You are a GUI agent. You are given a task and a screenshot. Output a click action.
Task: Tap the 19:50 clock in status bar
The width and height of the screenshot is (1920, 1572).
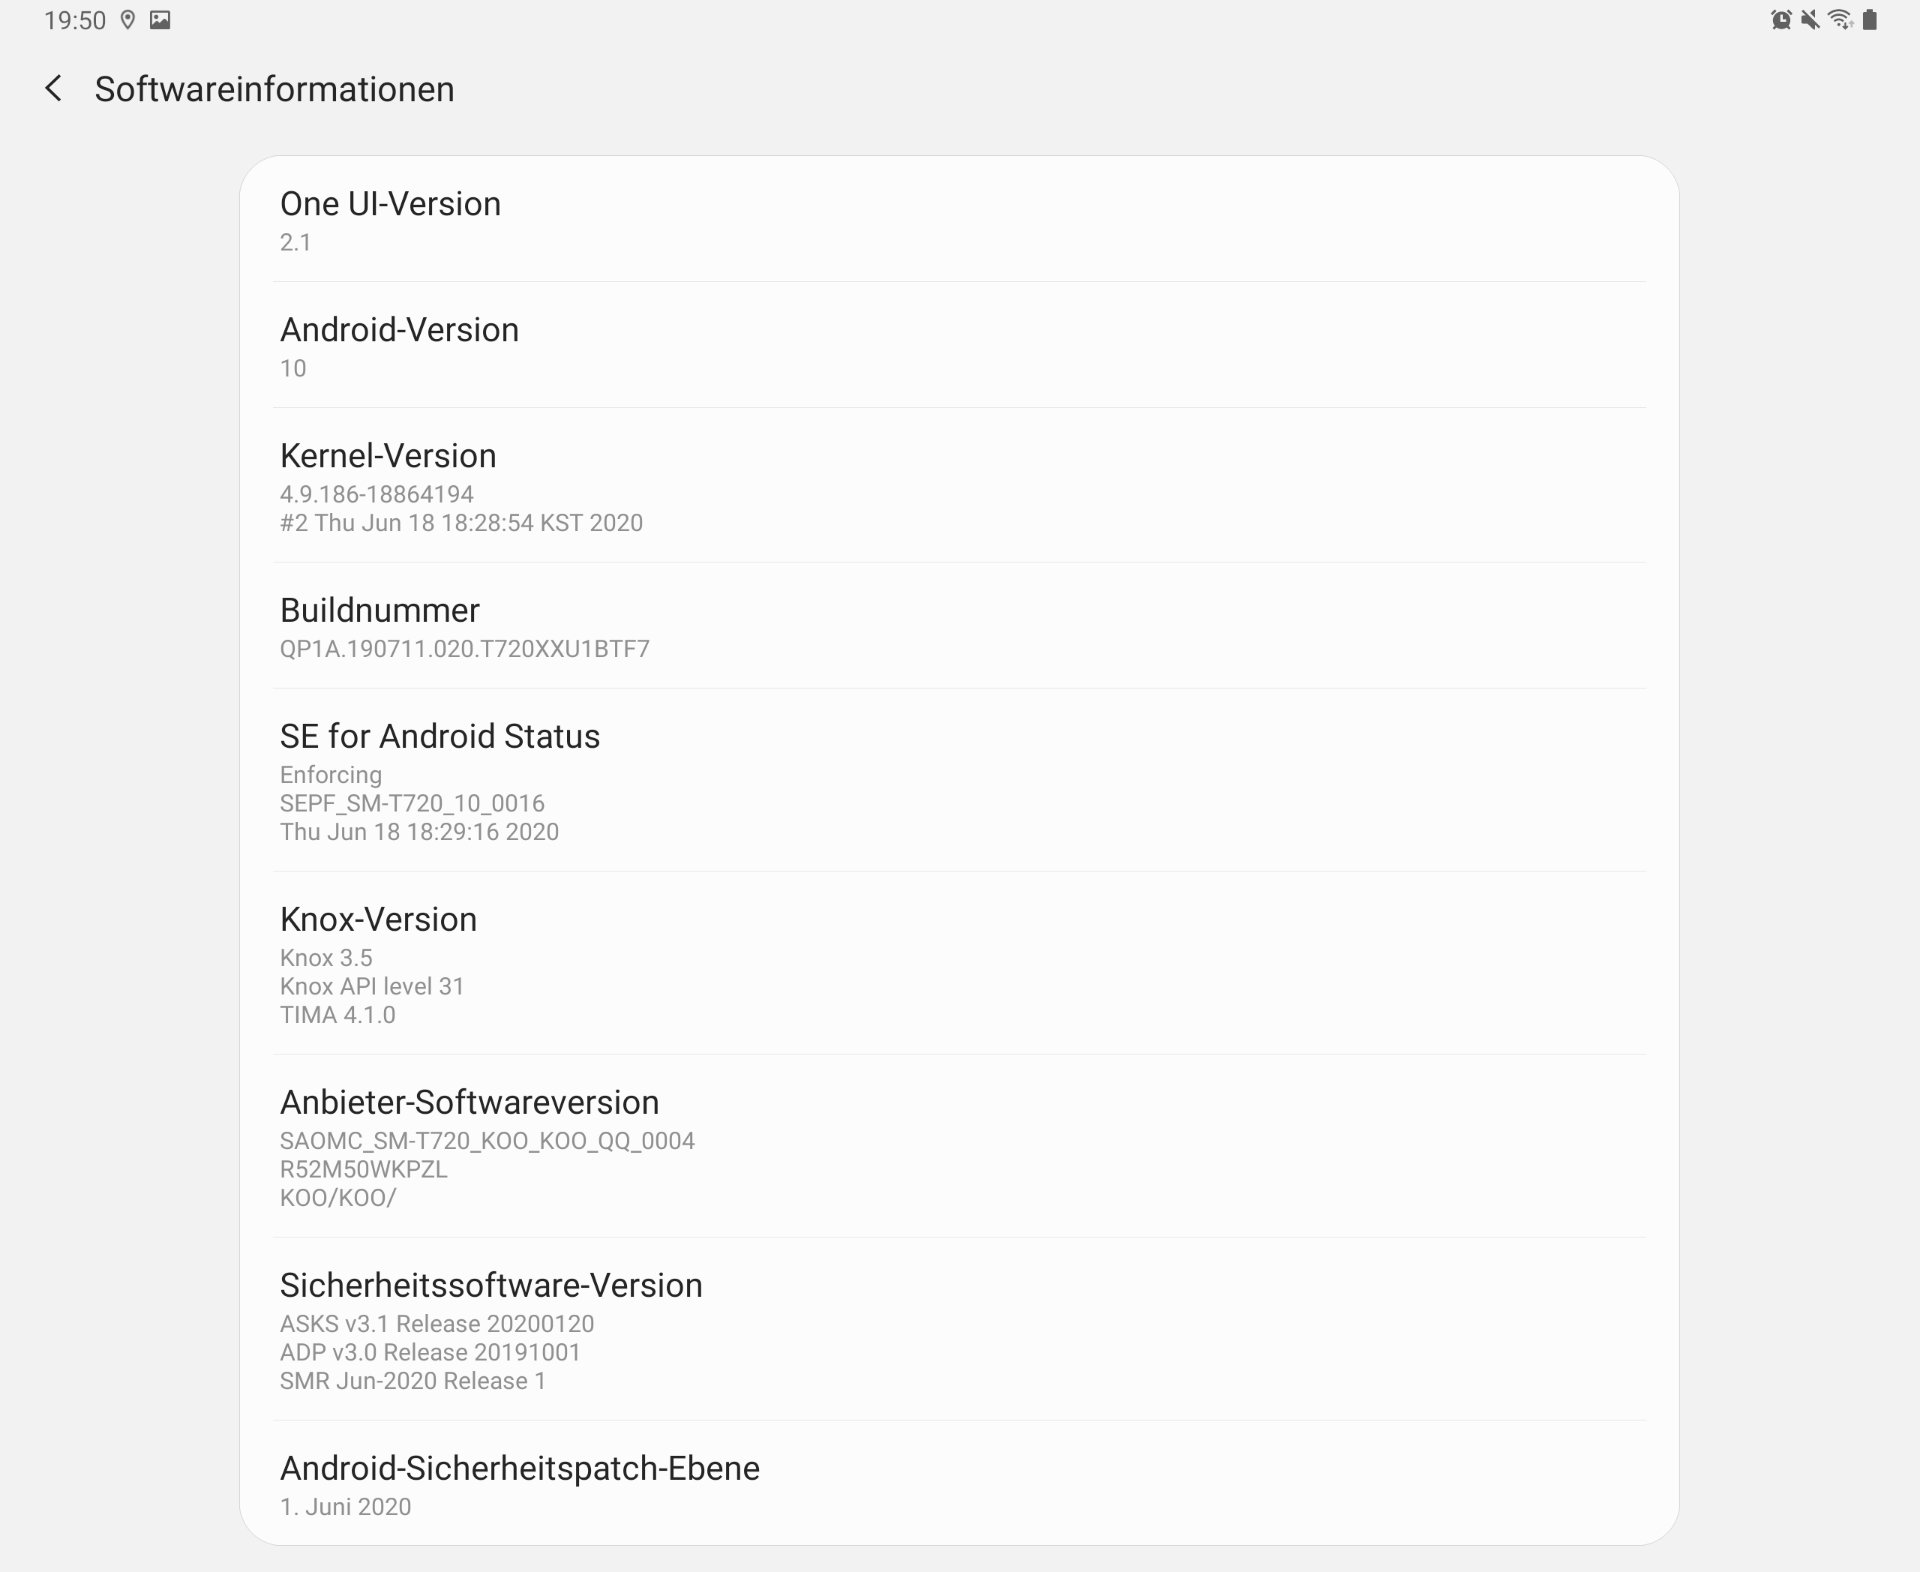[75, 21]
